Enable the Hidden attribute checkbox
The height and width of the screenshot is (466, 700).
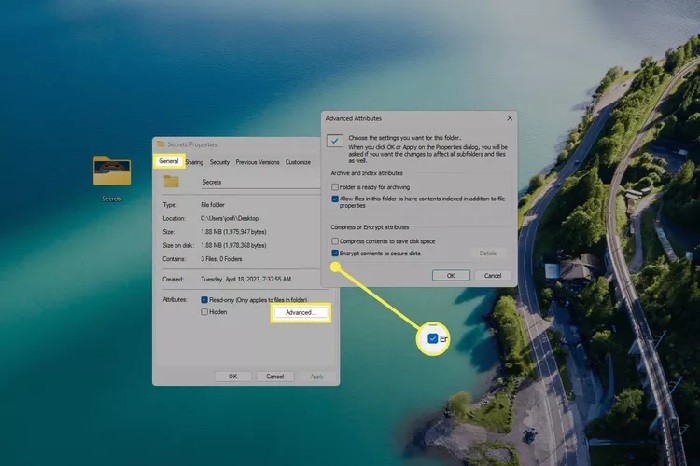coord(204,312)
